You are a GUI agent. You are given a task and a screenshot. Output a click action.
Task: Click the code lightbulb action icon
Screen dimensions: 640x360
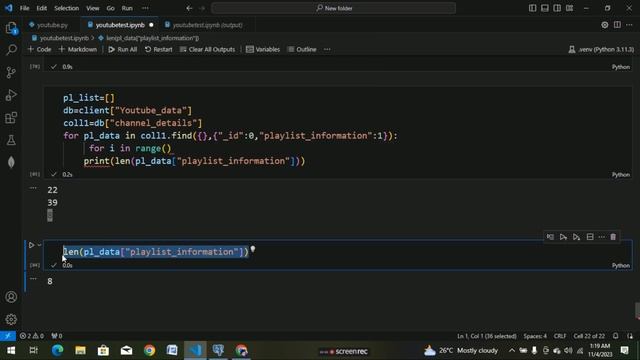[x=253, y=249]
